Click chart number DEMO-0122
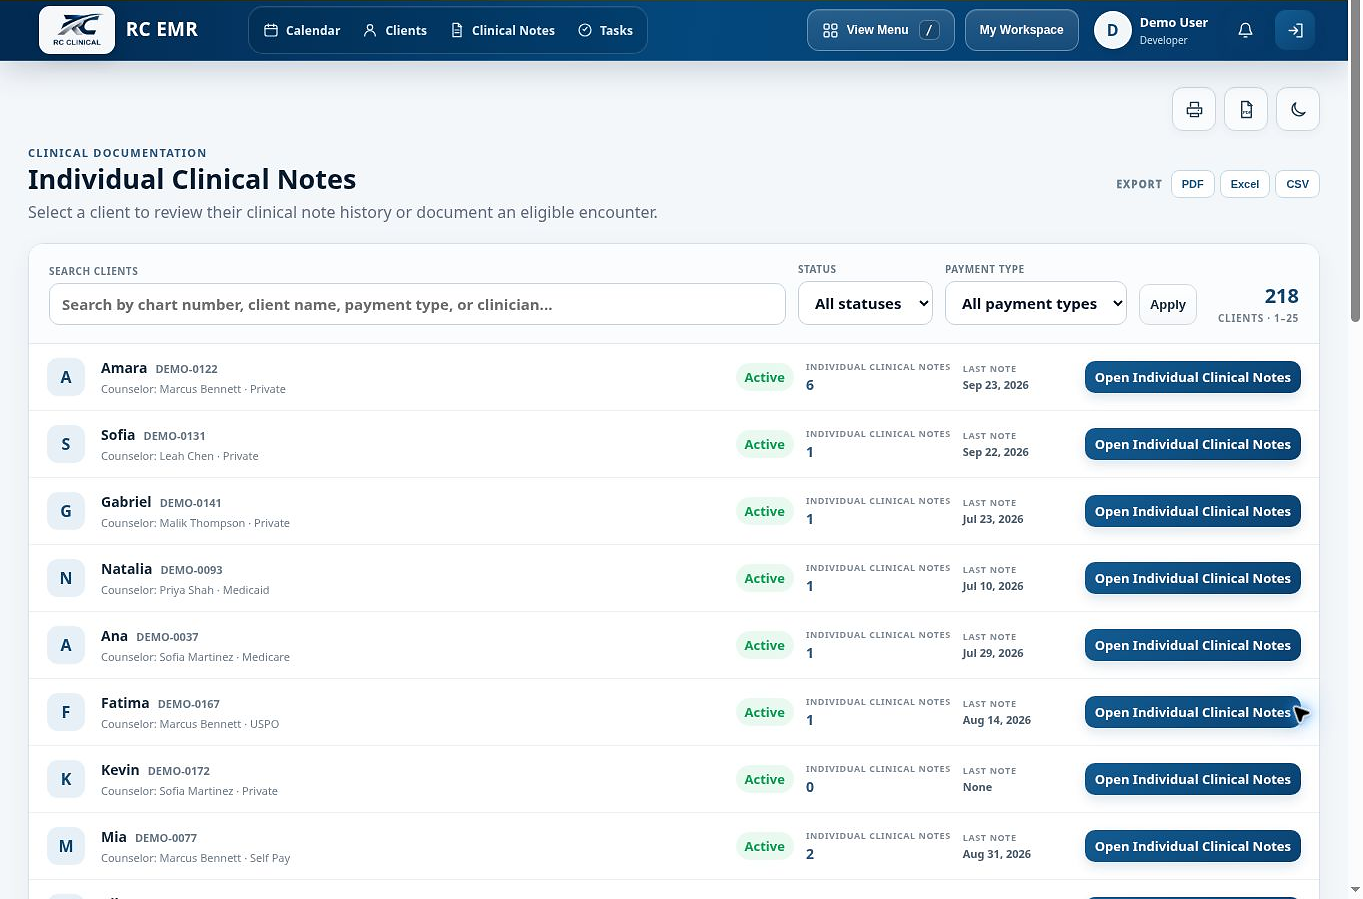This screenshot has height=899, width=1363. 186,369
